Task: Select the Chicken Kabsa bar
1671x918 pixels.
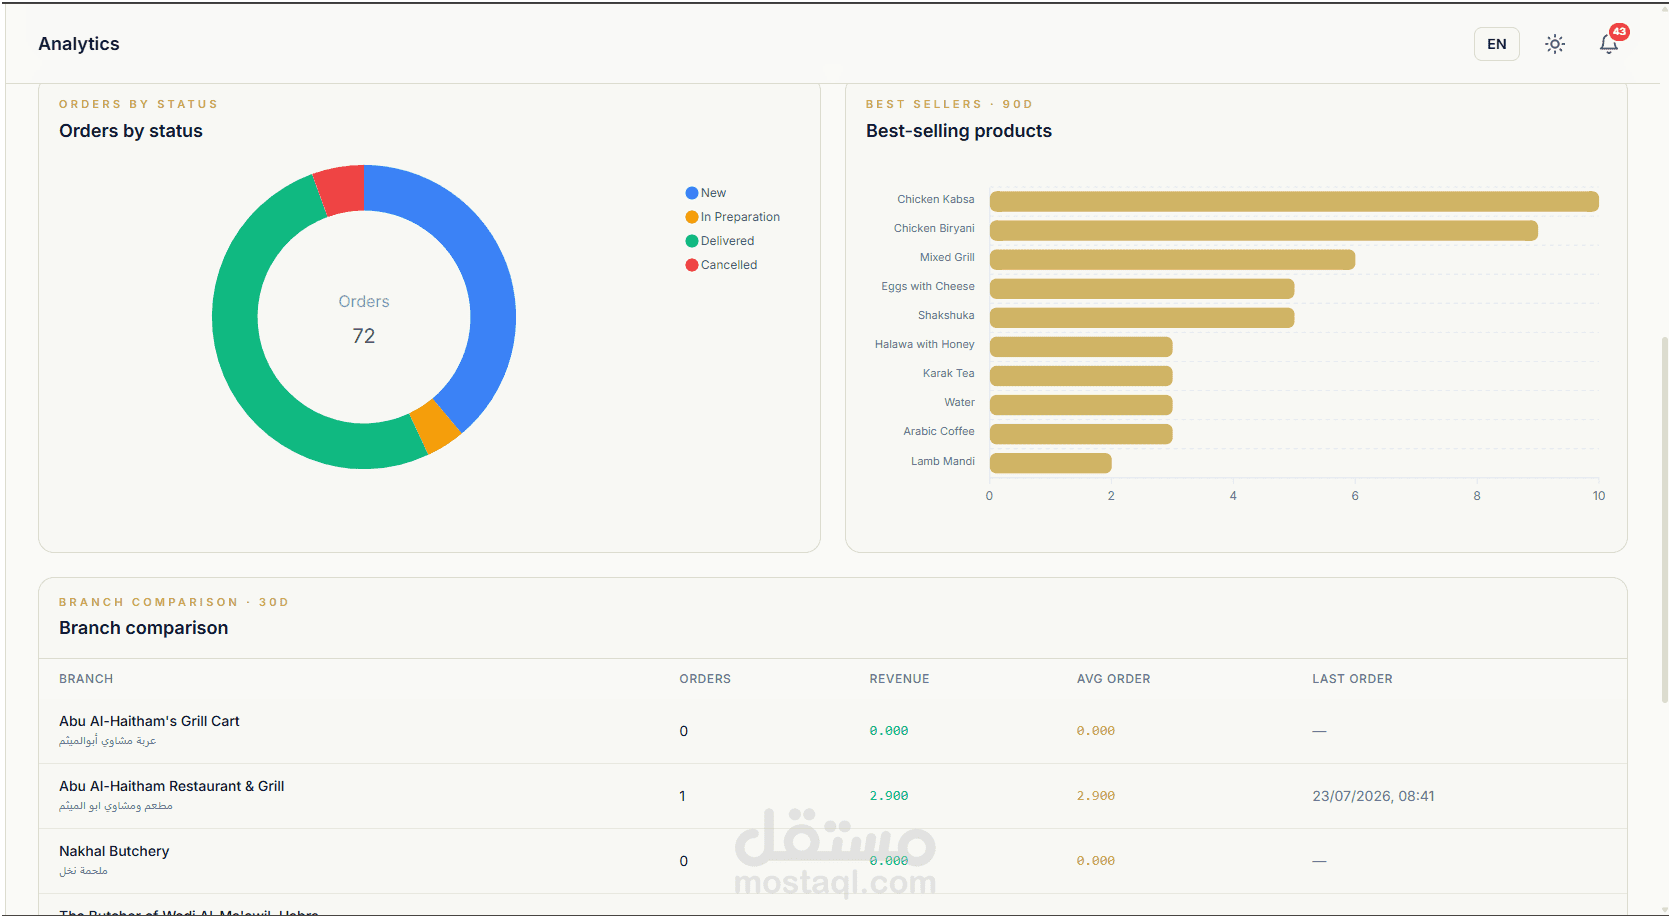Action: tap(1294, 201)
